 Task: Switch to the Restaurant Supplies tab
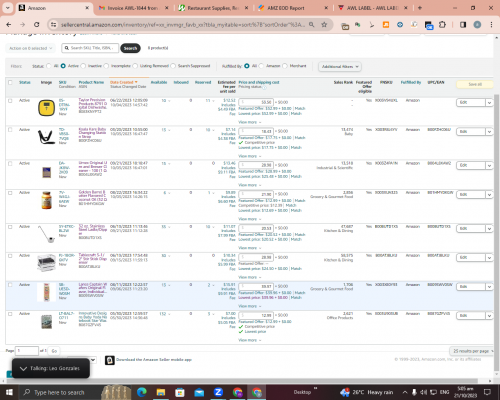213,8
